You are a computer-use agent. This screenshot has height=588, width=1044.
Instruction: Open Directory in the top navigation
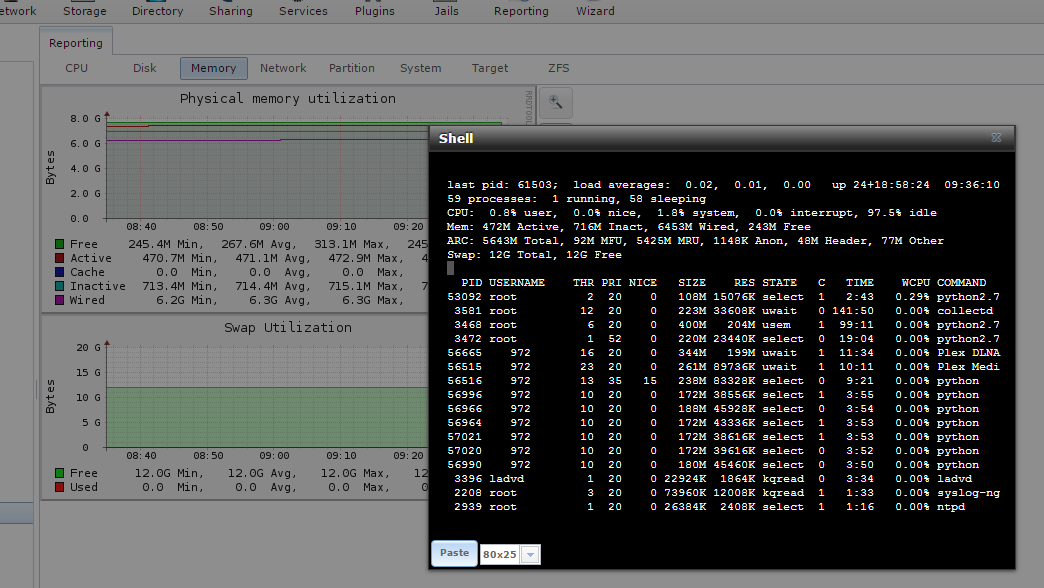(157, 11)
